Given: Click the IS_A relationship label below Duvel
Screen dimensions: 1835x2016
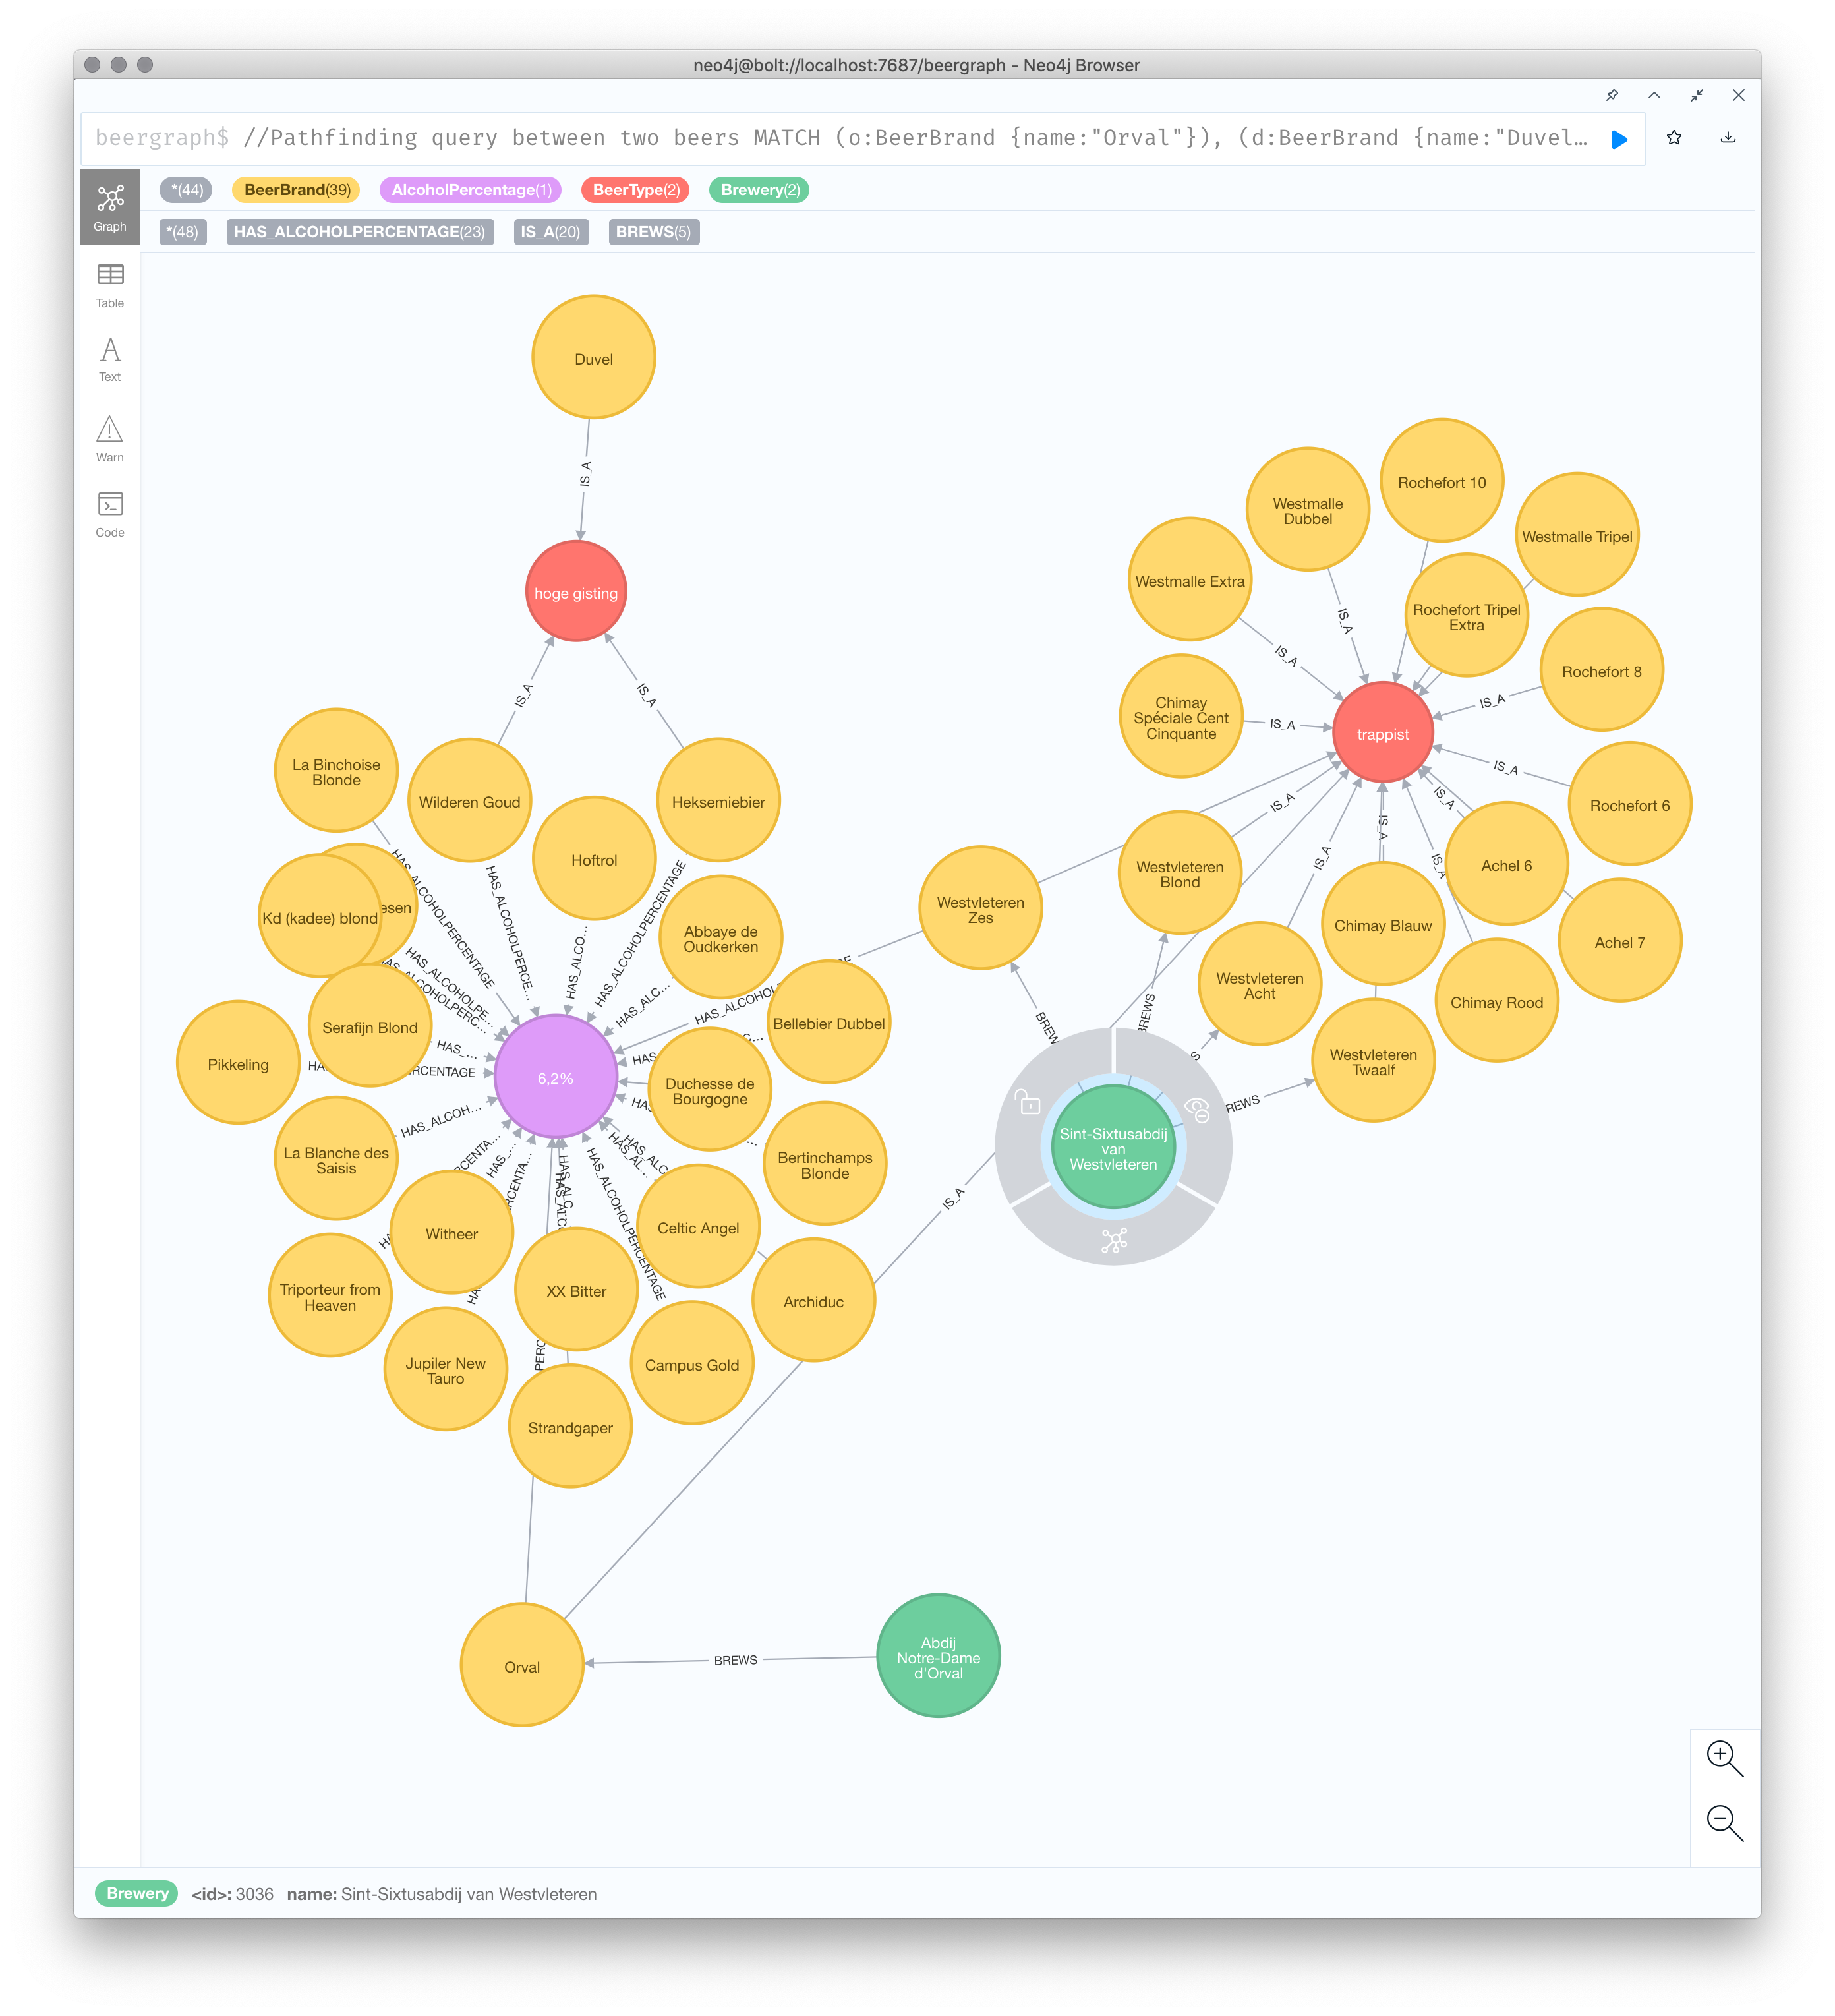Looking at the screenshot, I should click(x=585, y=474).
